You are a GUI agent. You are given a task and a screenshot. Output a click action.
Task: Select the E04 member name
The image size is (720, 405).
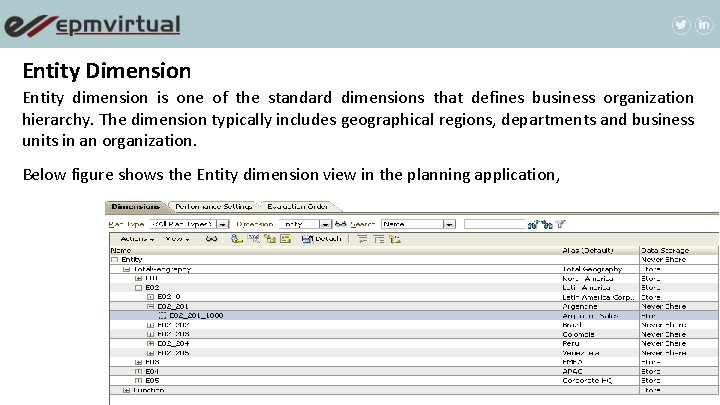click(152, 371)
